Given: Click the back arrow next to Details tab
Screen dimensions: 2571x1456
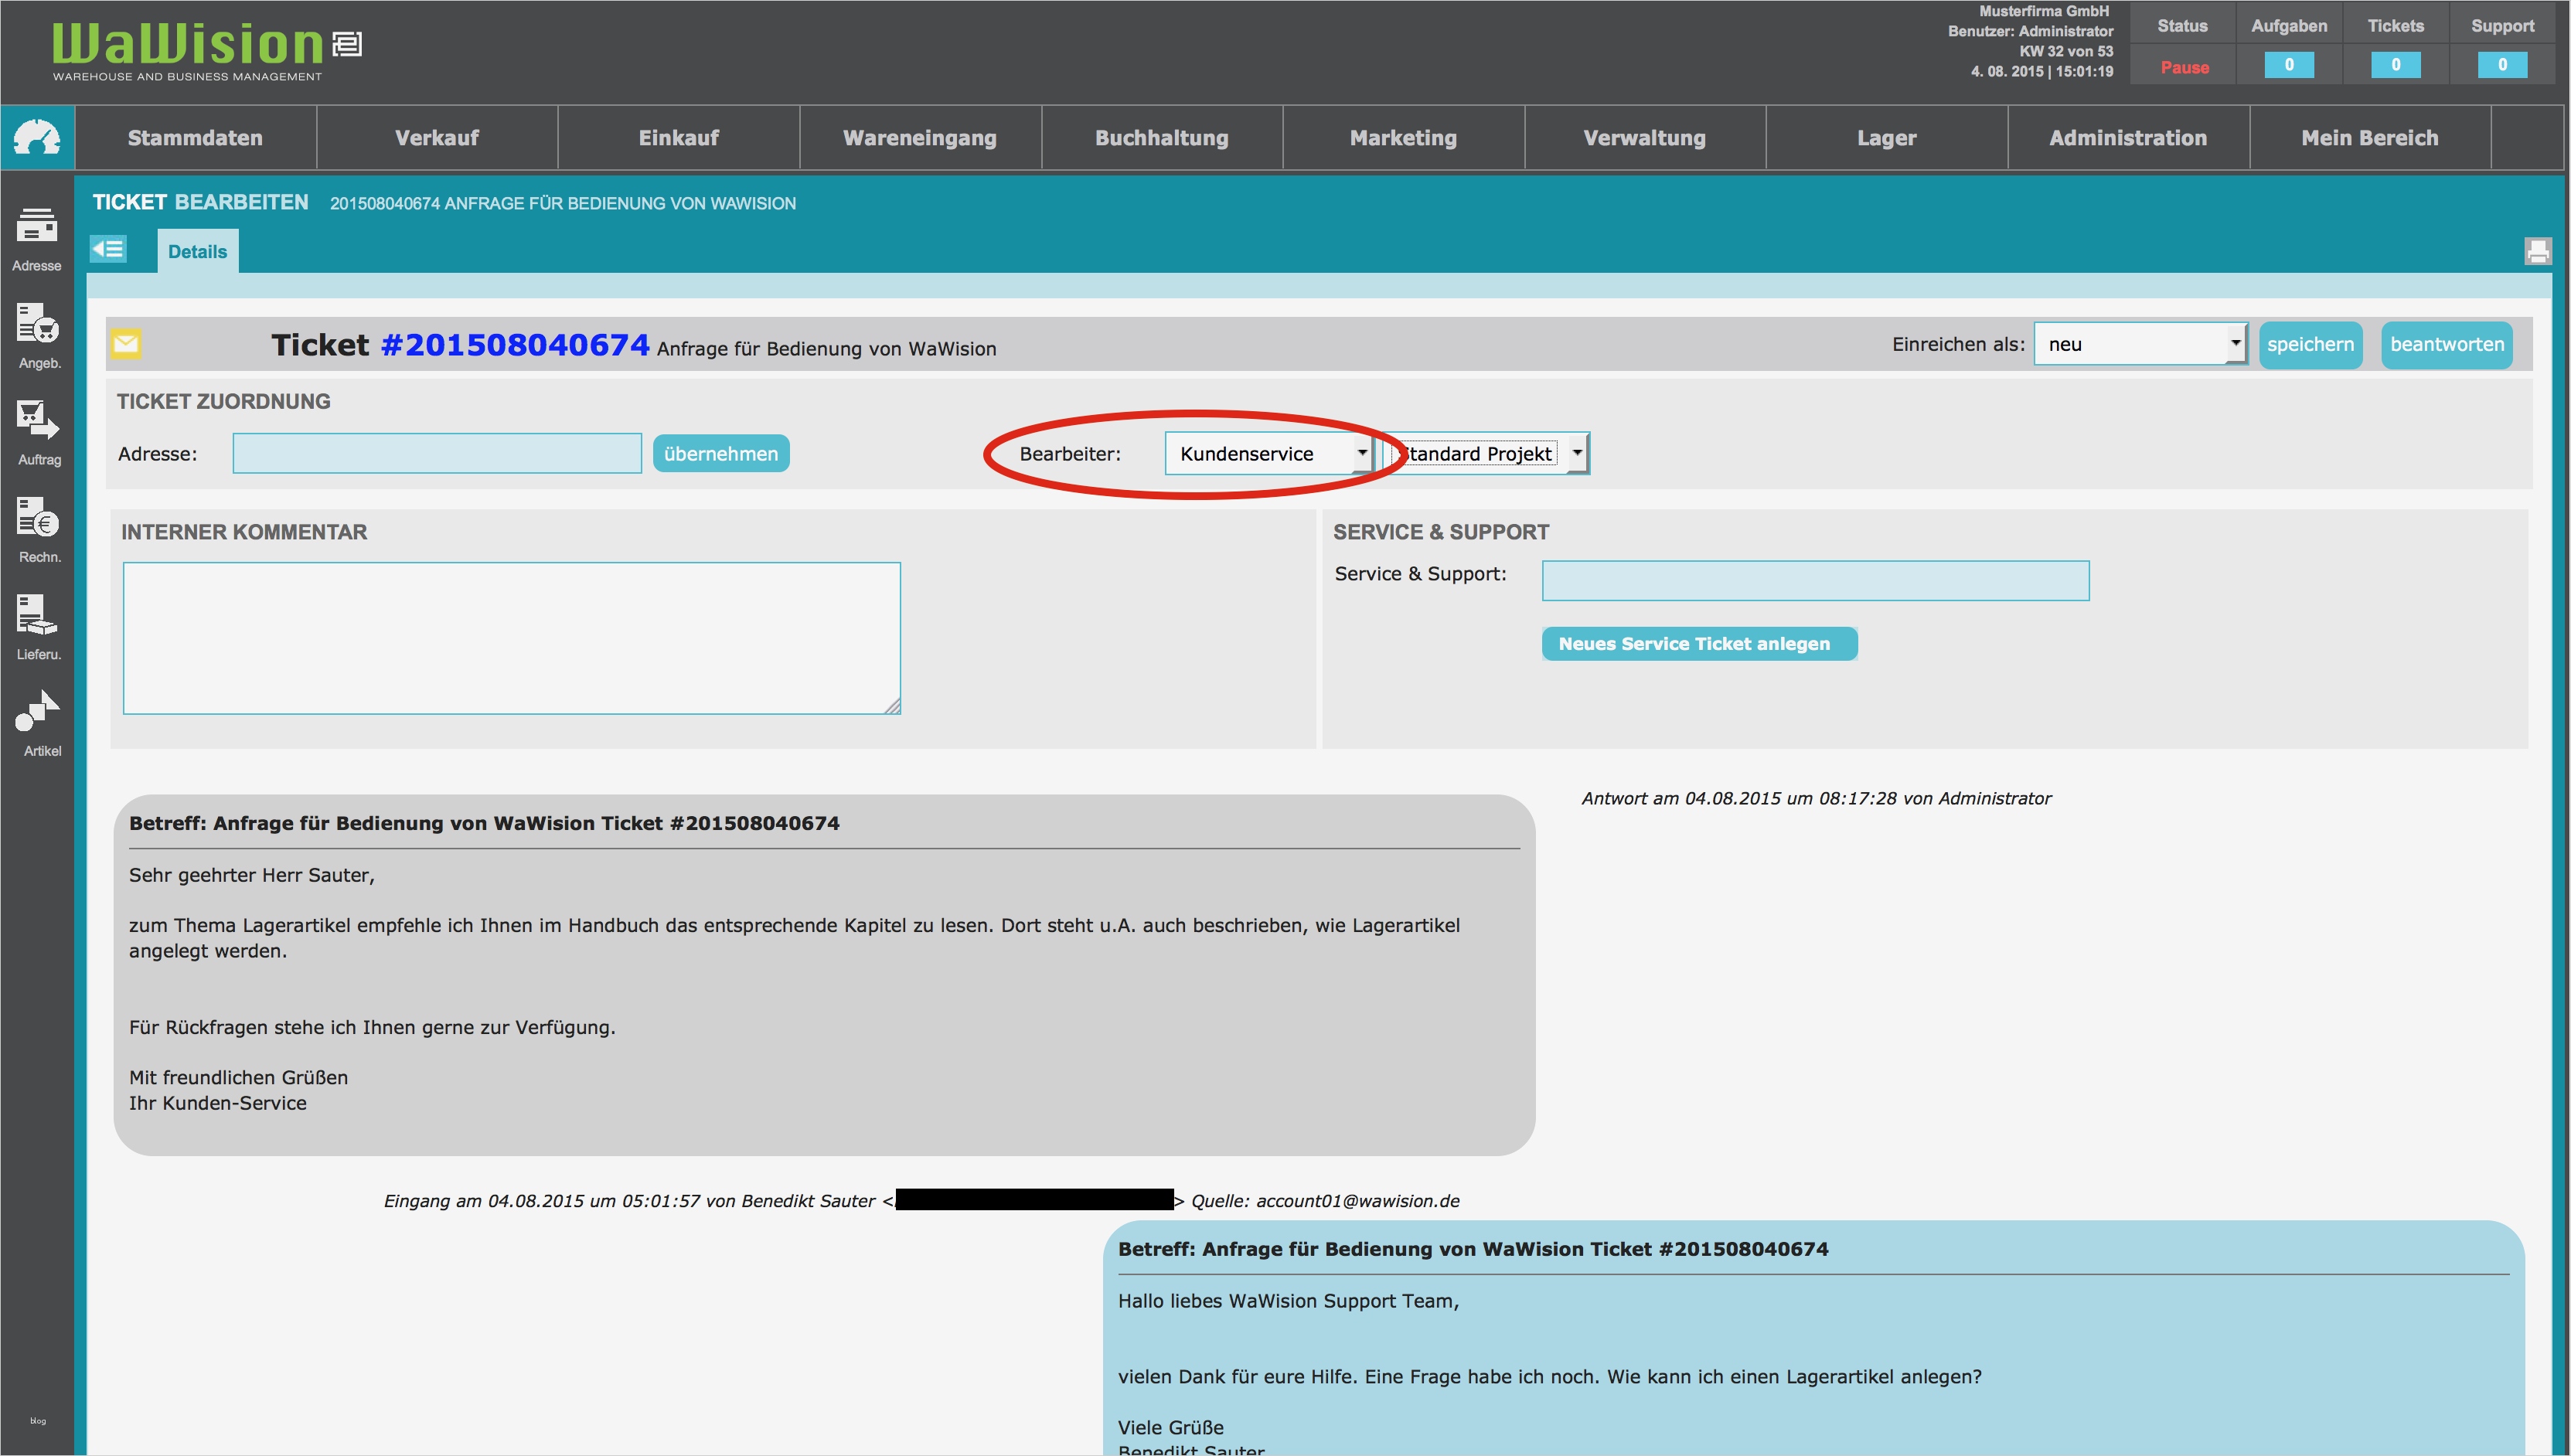Looking at the screenshot, I should [x=109, y=249].
